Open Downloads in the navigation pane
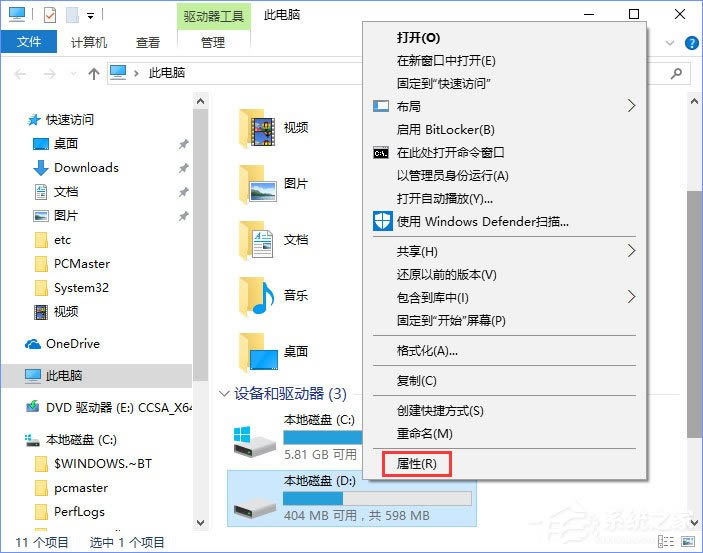 point(87,168)
